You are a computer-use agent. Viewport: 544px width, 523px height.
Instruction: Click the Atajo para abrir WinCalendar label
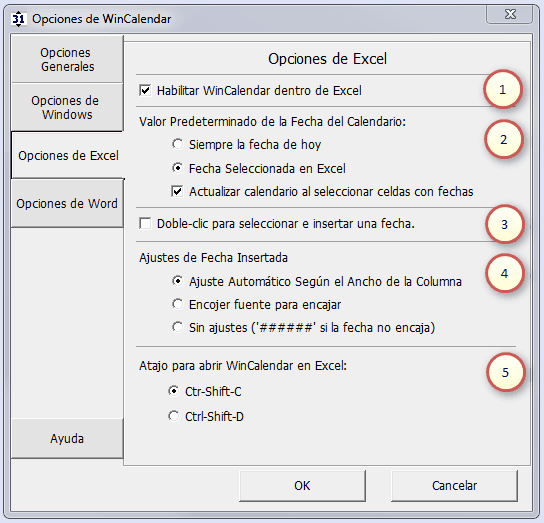243,366
